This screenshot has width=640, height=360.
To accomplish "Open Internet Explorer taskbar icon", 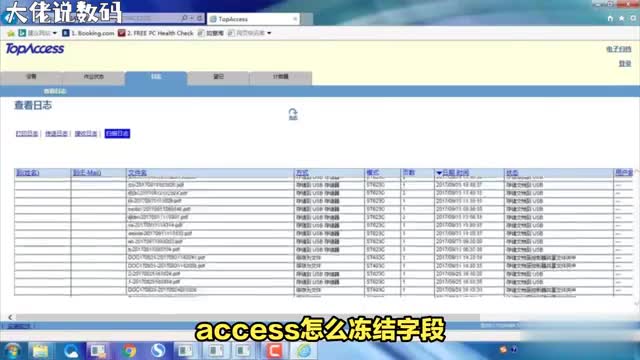I will (x=303, y=351).
